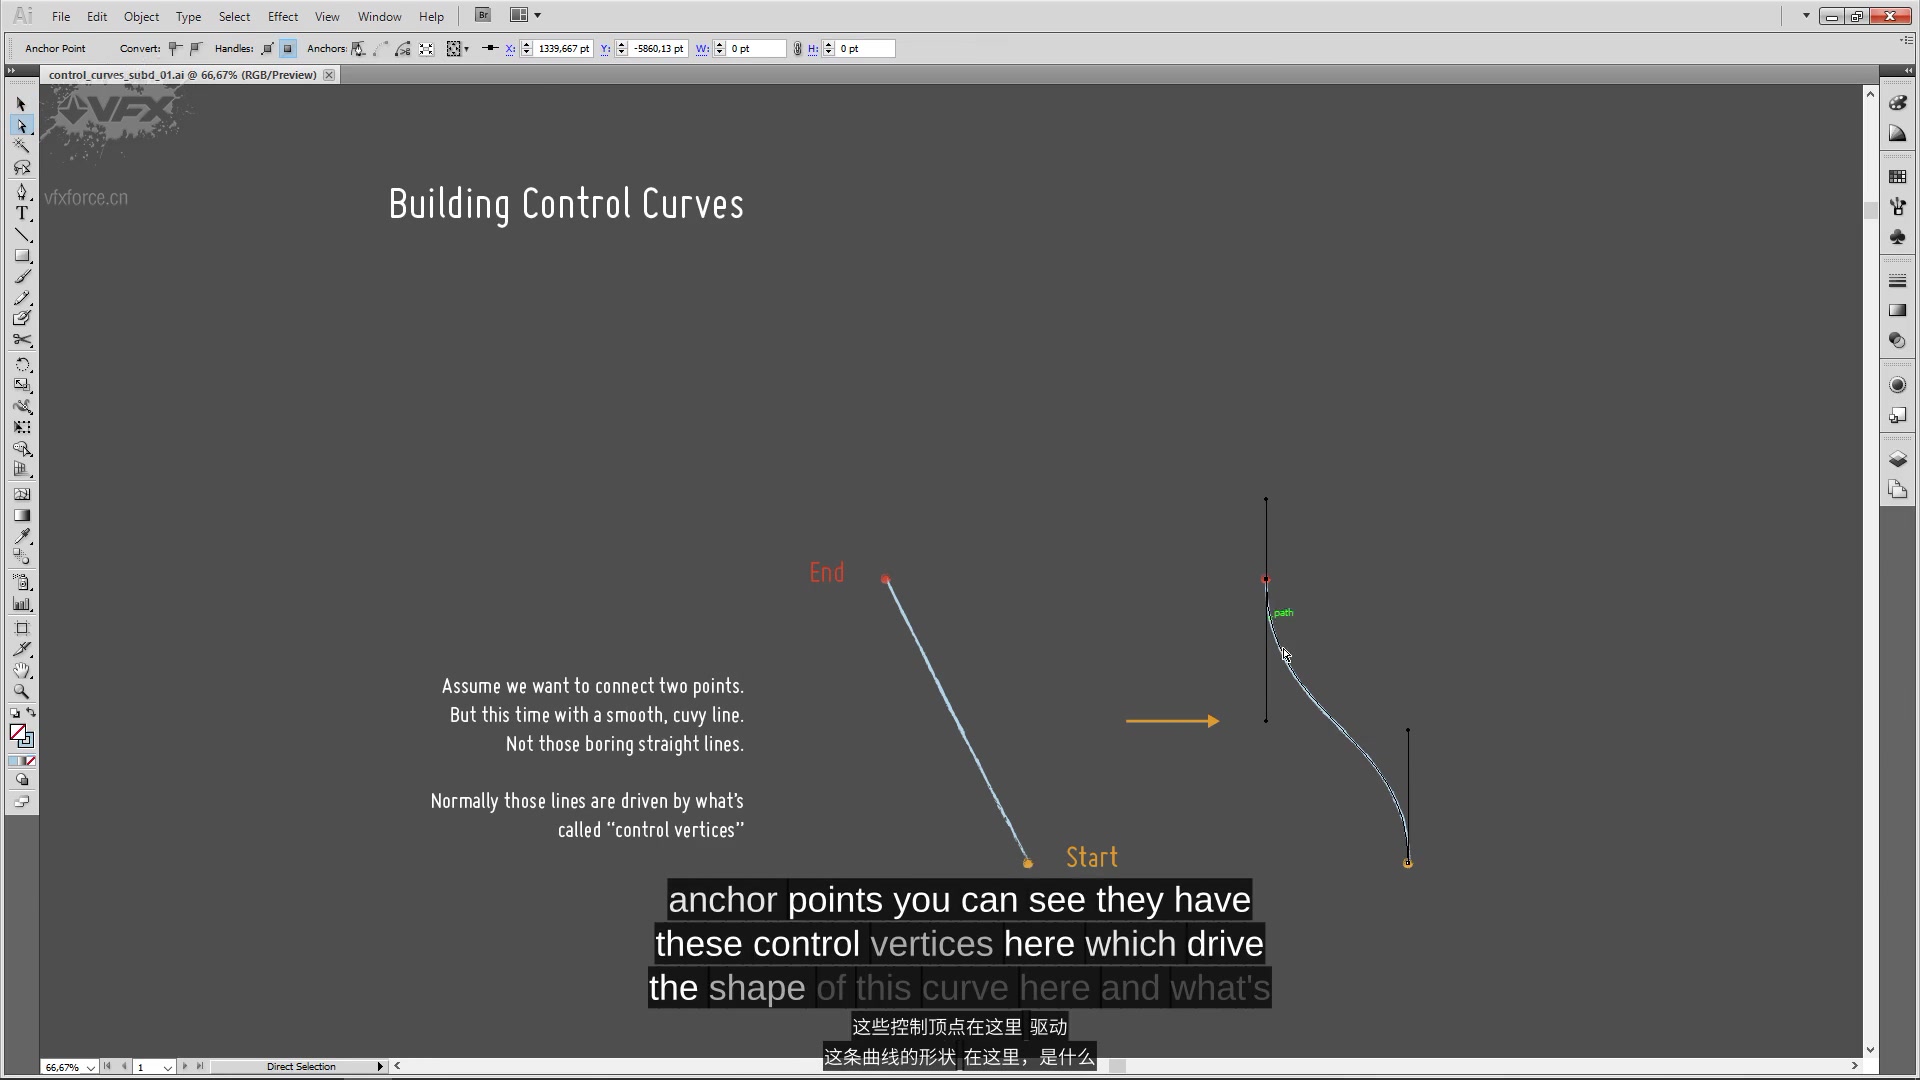Image resolution: width=1920 pixels, height=1080 pixels.
Task: Convert selected anchor to smooth
Action: 196,48
